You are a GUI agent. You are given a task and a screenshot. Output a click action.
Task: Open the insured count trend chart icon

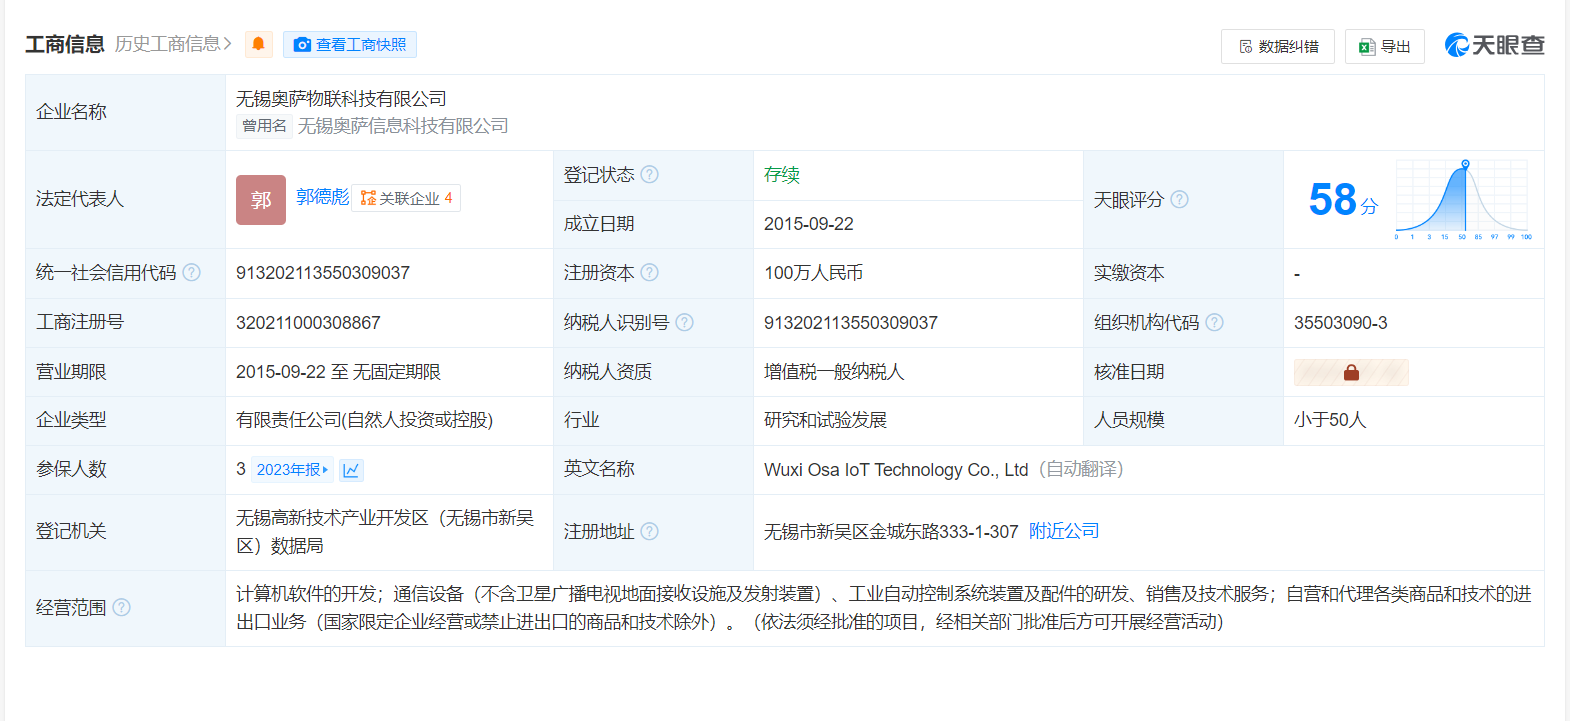click(351, 470)
